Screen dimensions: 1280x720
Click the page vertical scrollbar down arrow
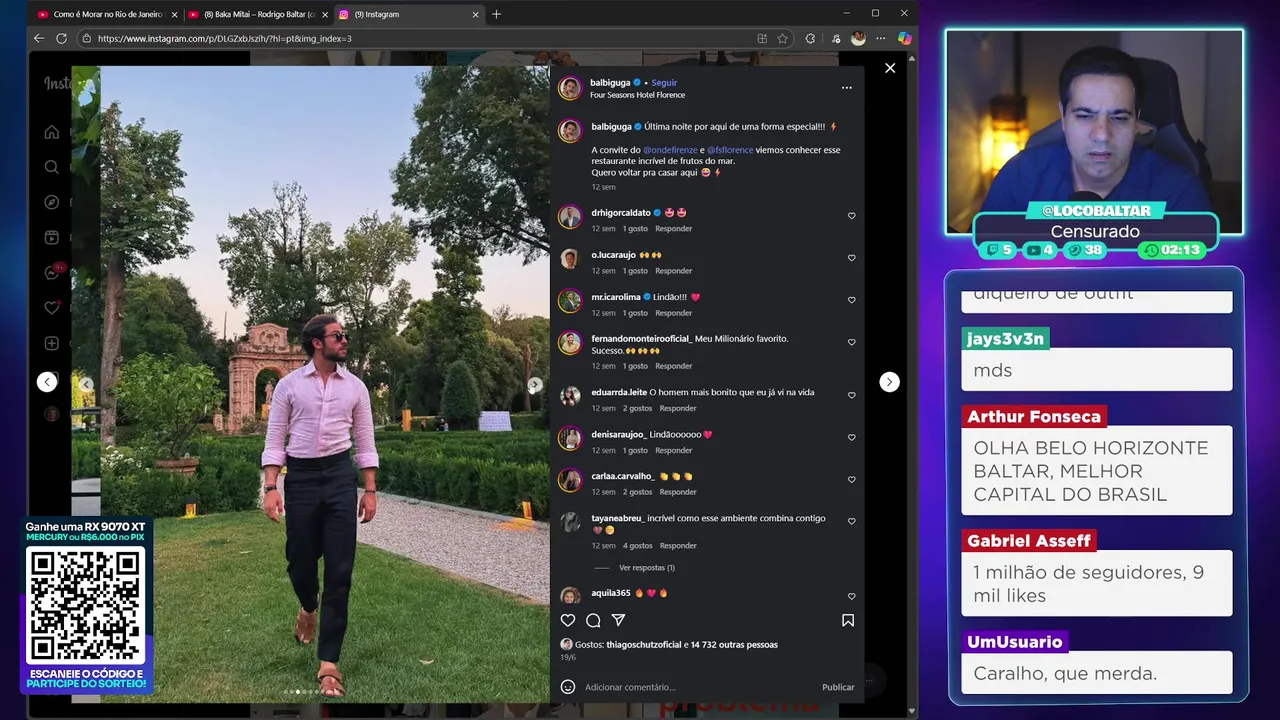(x=912, y=712)
